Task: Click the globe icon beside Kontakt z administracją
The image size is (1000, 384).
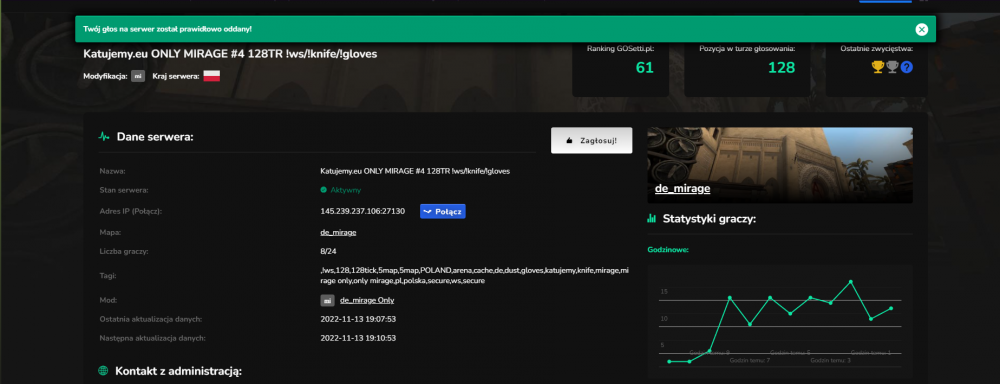Action: [103, 371]
